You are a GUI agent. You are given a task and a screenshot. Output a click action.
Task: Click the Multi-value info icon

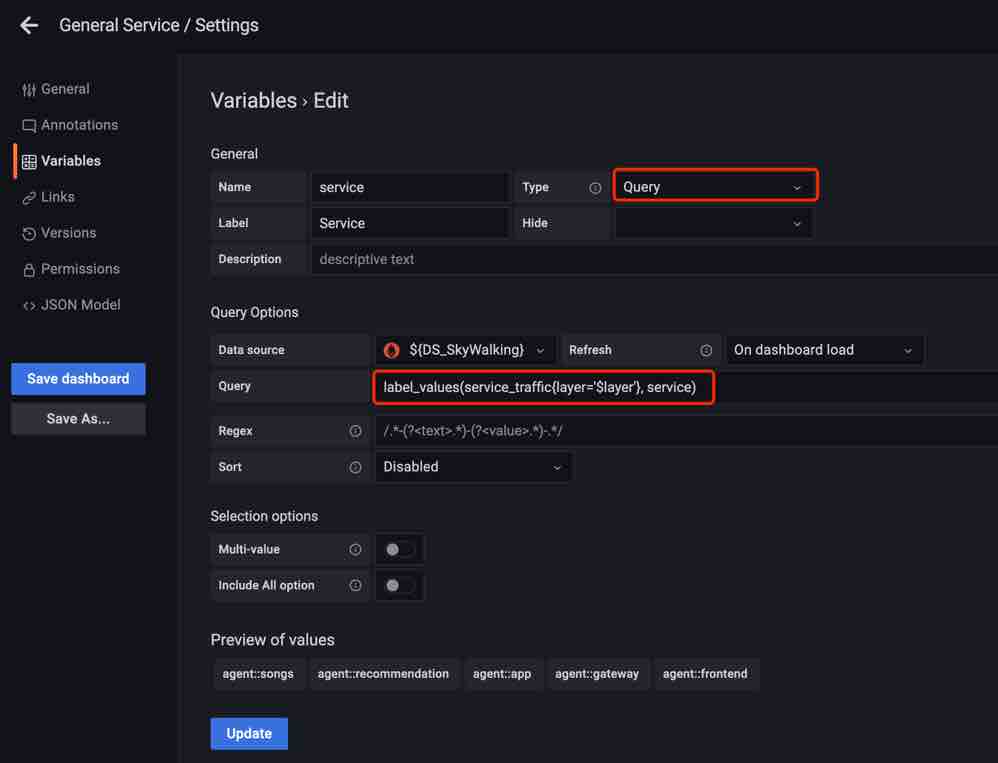click(355, 550)
